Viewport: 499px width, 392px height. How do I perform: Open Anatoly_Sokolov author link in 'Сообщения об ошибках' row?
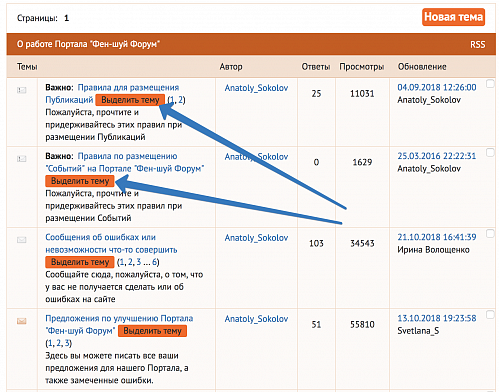[256, 238]
